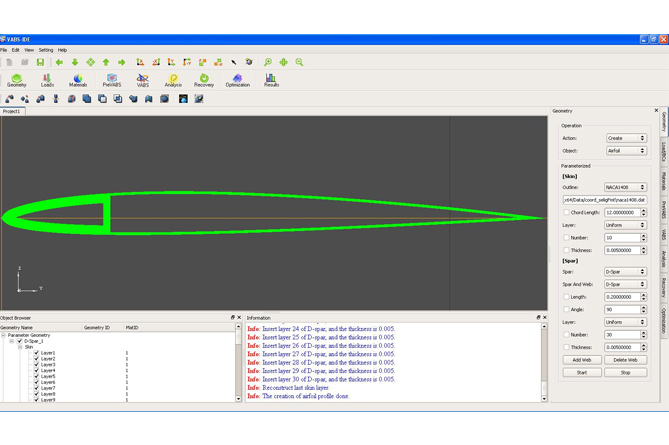This screenshot has width=669, height=445.
Task: Click the airfoil data file path field
Action: point(604,200)
